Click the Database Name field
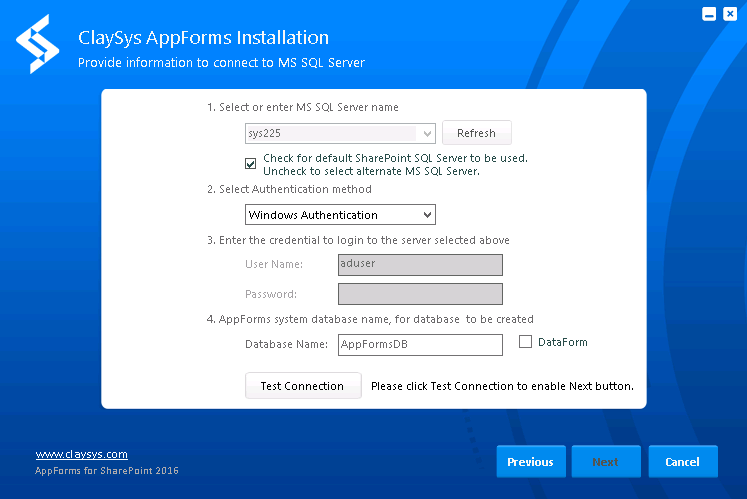The image size is (747, 499). tap(420, 345)
